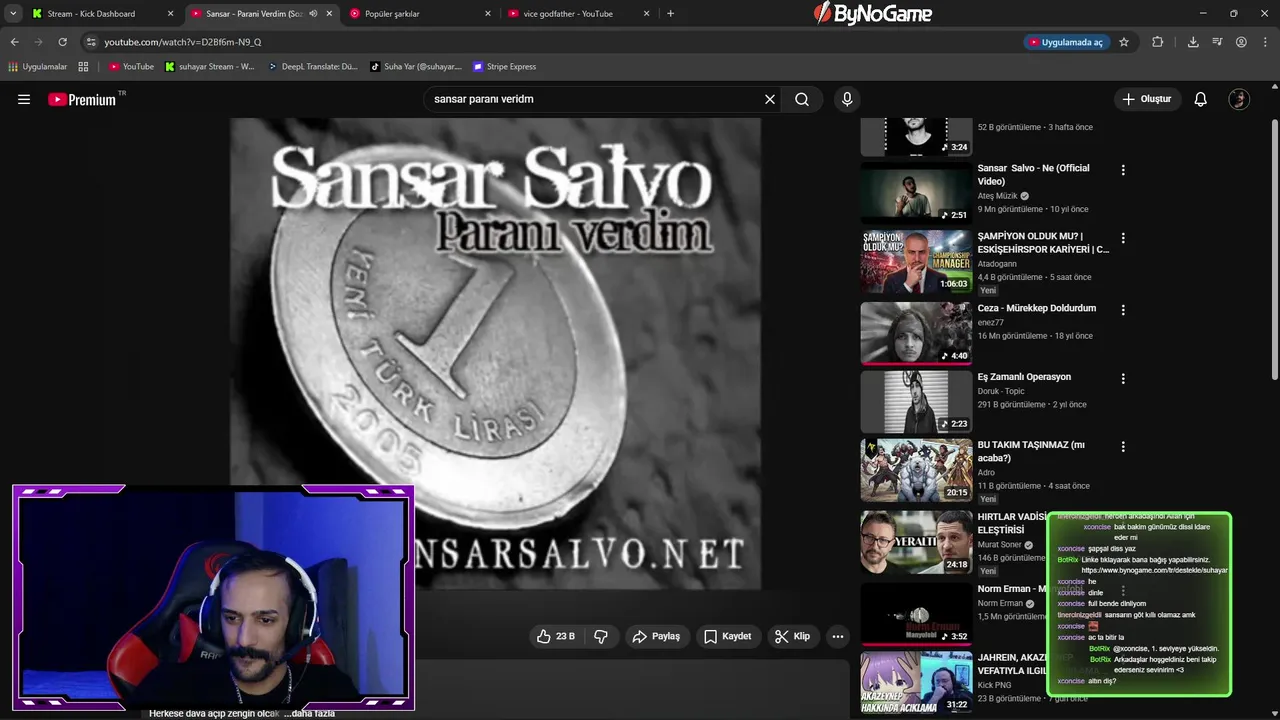Image resolution: width=1280 pixels, height=720 pixels.
Task: Open Suha Yar TikTok bookmark
Action: [416, 67]
